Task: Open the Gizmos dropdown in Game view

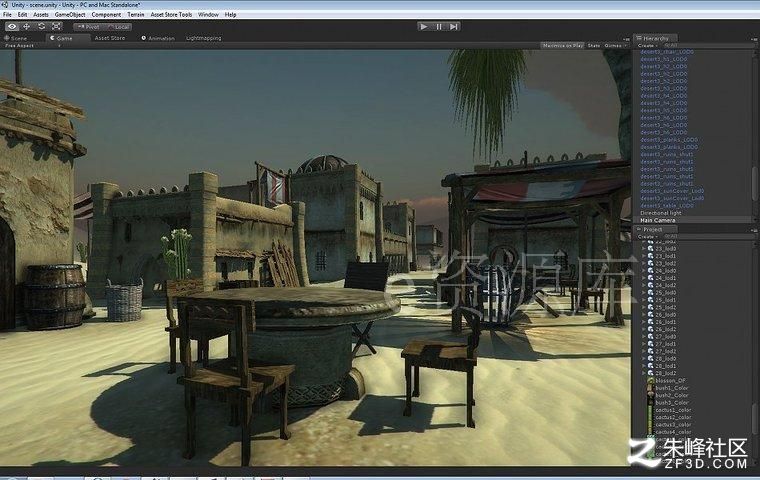Action: (x=615, y=45)
